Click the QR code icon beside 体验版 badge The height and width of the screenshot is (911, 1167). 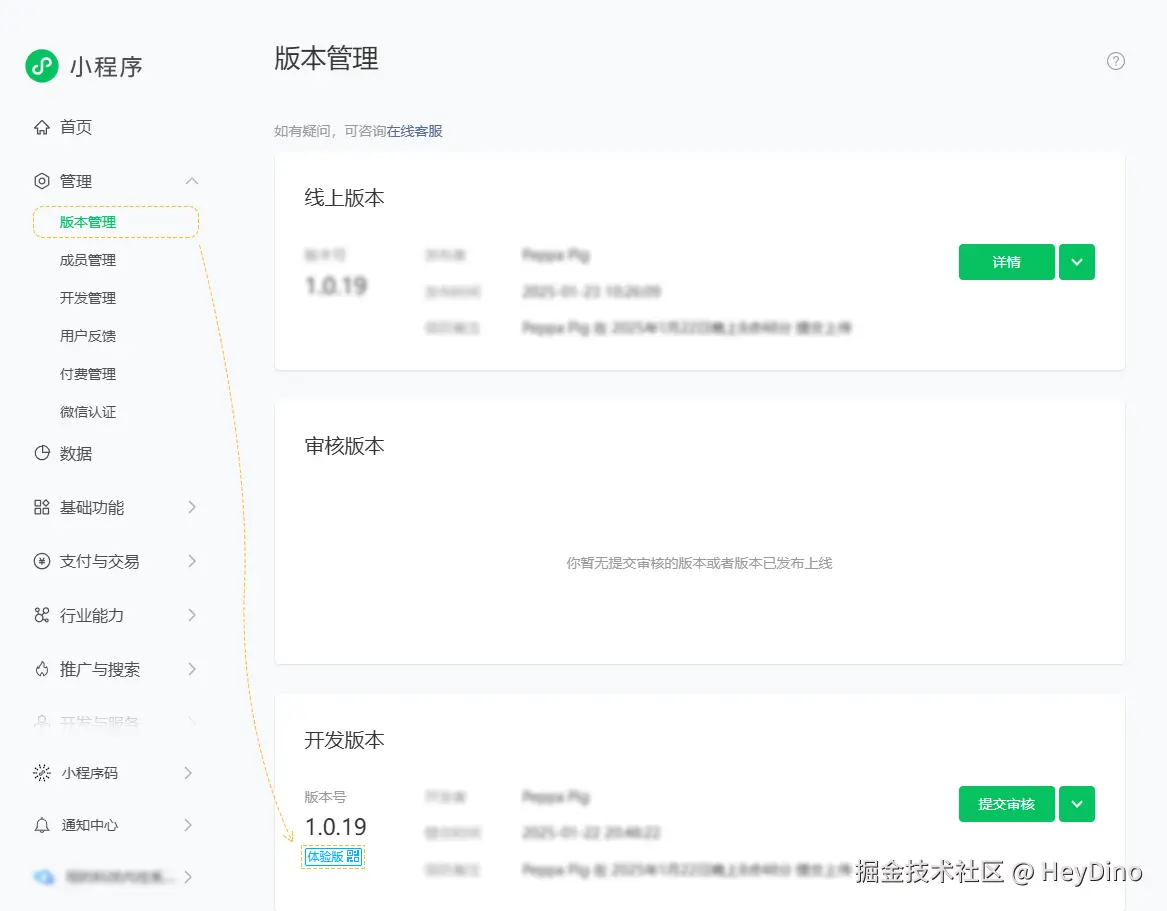click(x=352, y=857)
